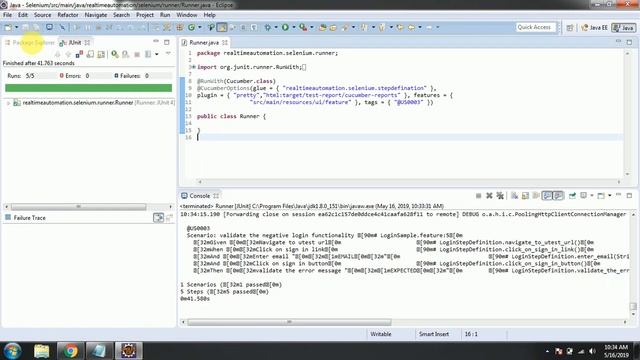Toggle Console Word Wrap icon
Screen dimensions: 640x360
[536, 196]
